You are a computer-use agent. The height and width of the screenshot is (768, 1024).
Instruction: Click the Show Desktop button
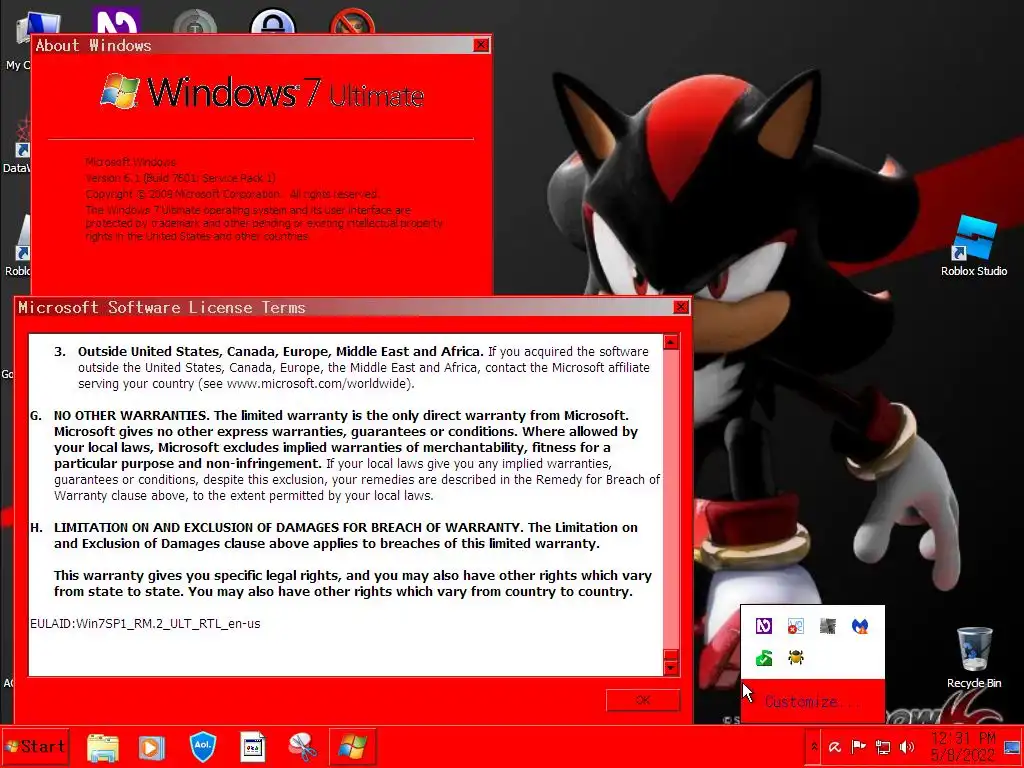pos(1012,747)
